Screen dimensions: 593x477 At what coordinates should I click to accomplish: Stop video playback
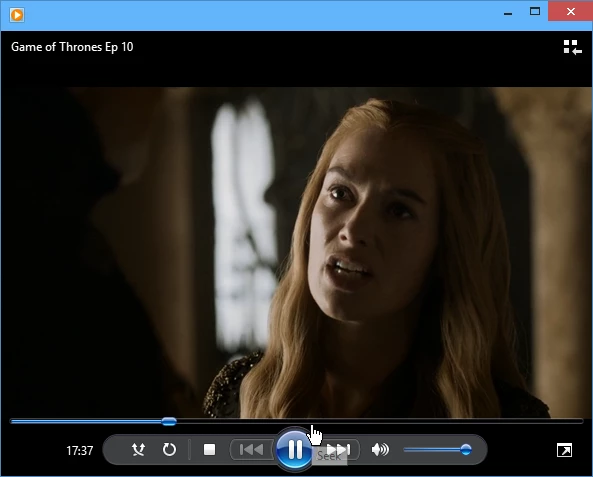click(209, 450)
